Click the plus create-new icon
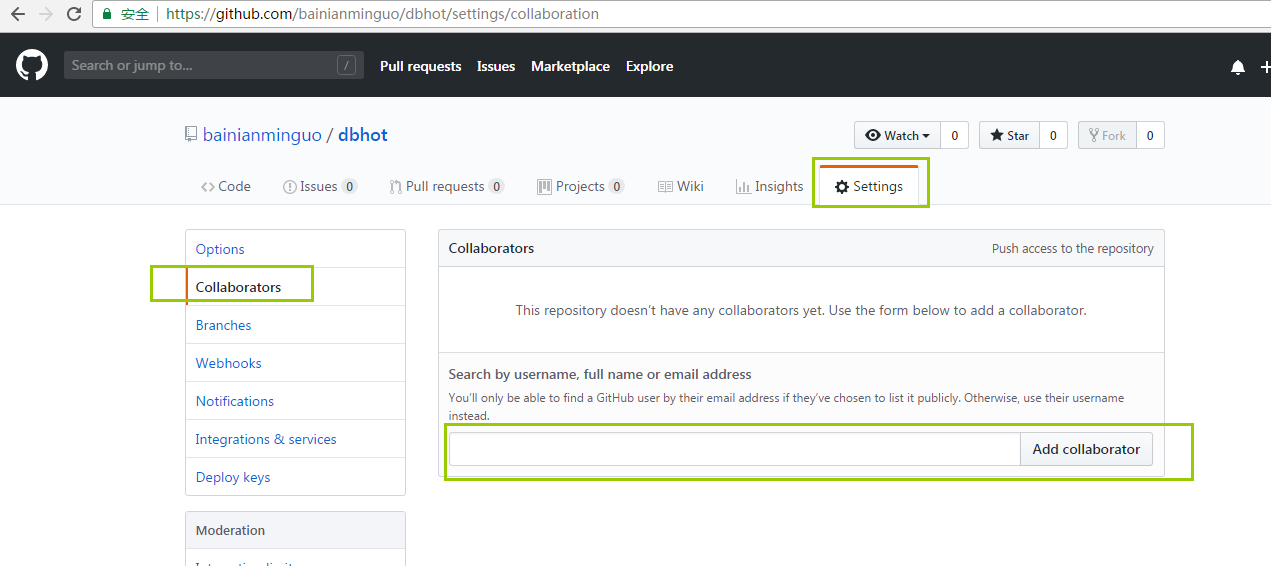 tap(1264, 67)
